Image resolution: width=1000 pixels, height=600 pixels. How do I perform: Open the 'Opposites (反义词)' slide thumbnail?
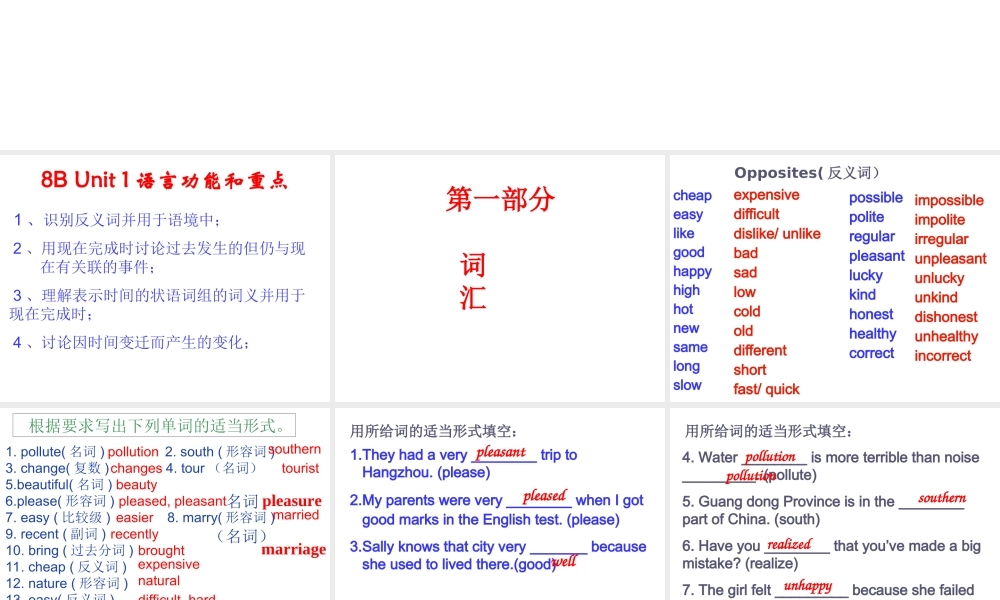(835, 278)
